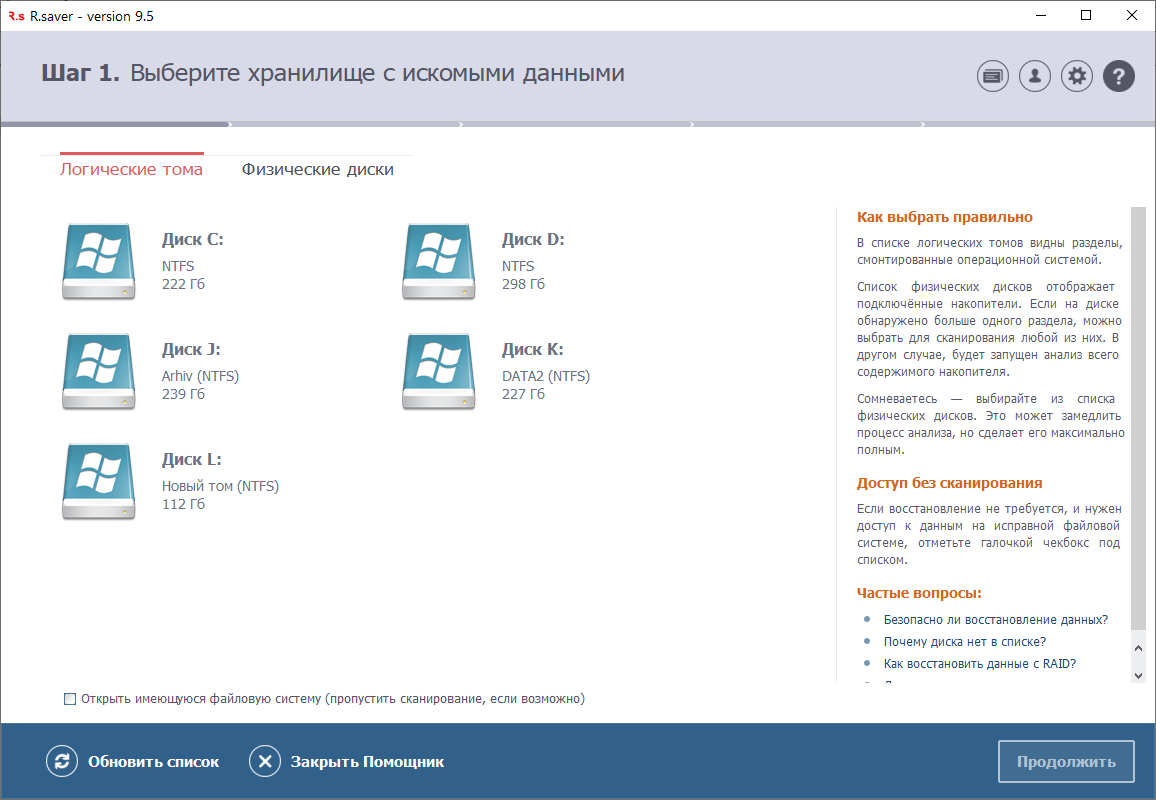Image resolution: width=1156 pixels, height=800 pixels.
Task: Click the log window icon in header
Action: 993,76
